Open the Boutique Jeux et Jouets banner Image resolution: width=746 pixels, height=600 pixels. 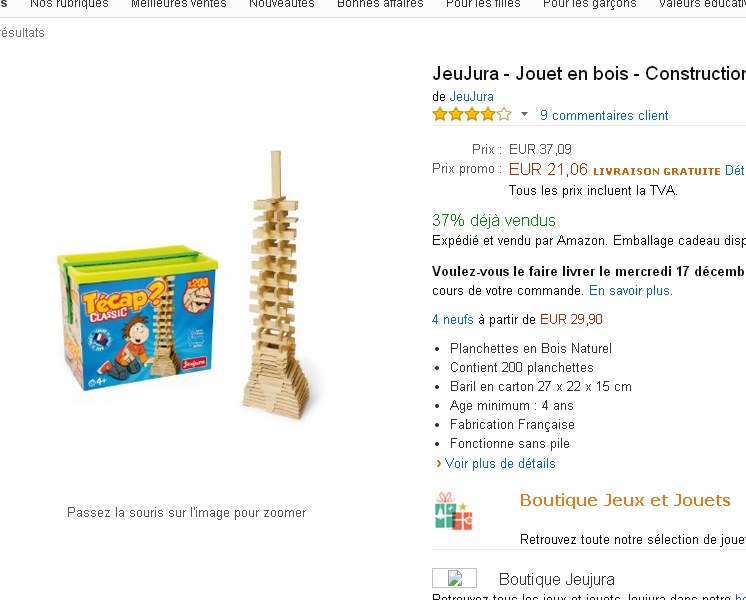[625, 500]
